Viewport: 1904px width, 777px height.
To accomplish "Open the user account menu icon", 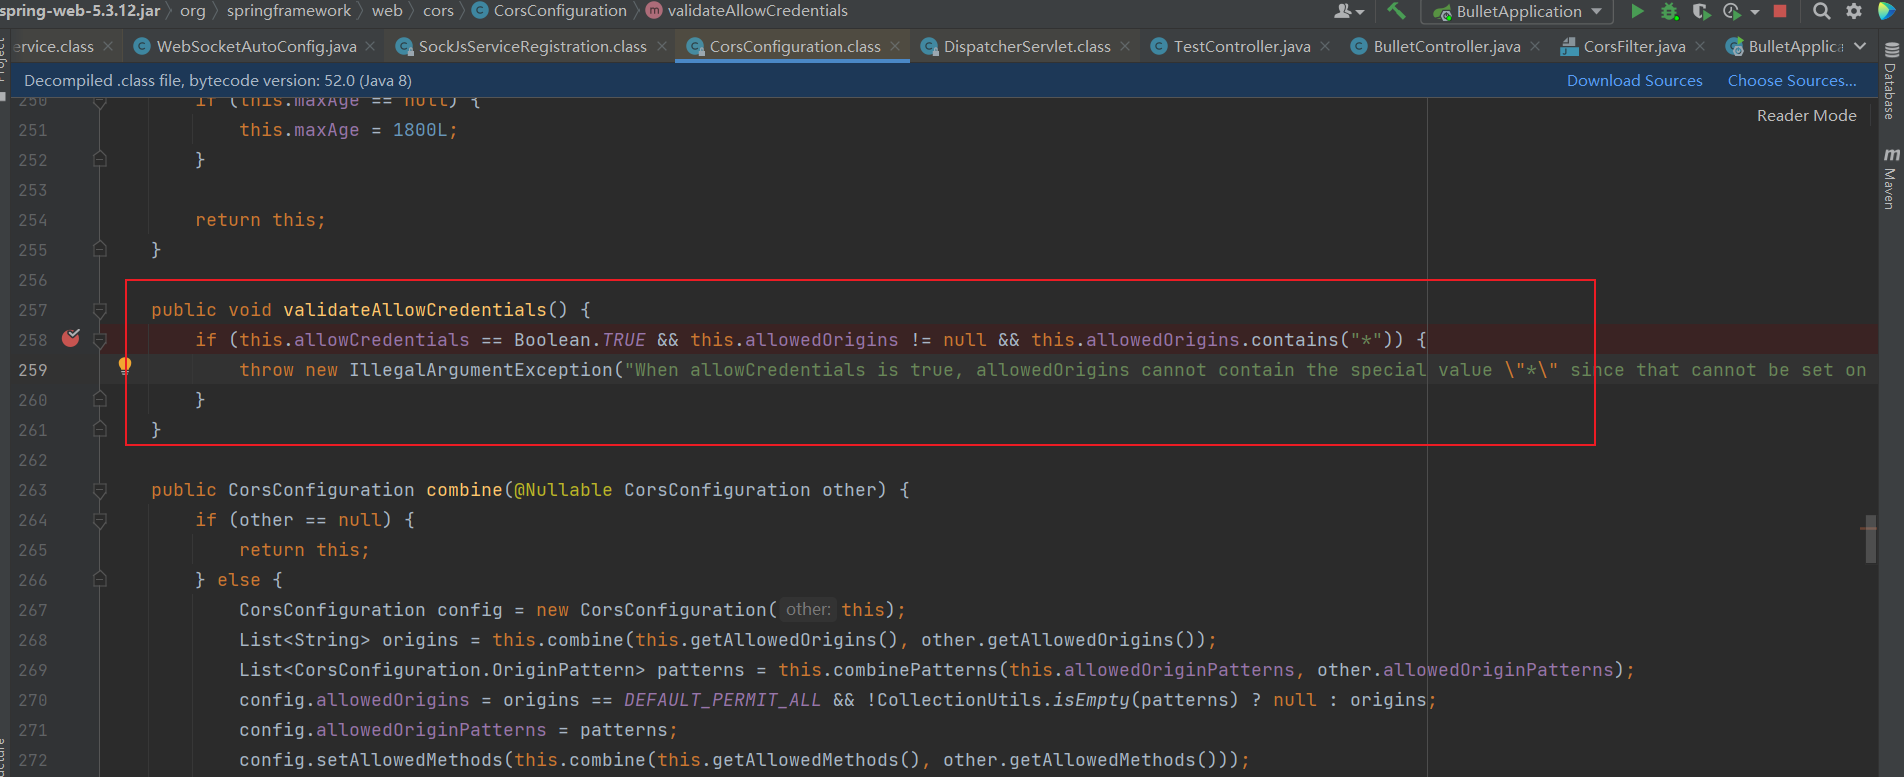I will tap(1348, 11).
